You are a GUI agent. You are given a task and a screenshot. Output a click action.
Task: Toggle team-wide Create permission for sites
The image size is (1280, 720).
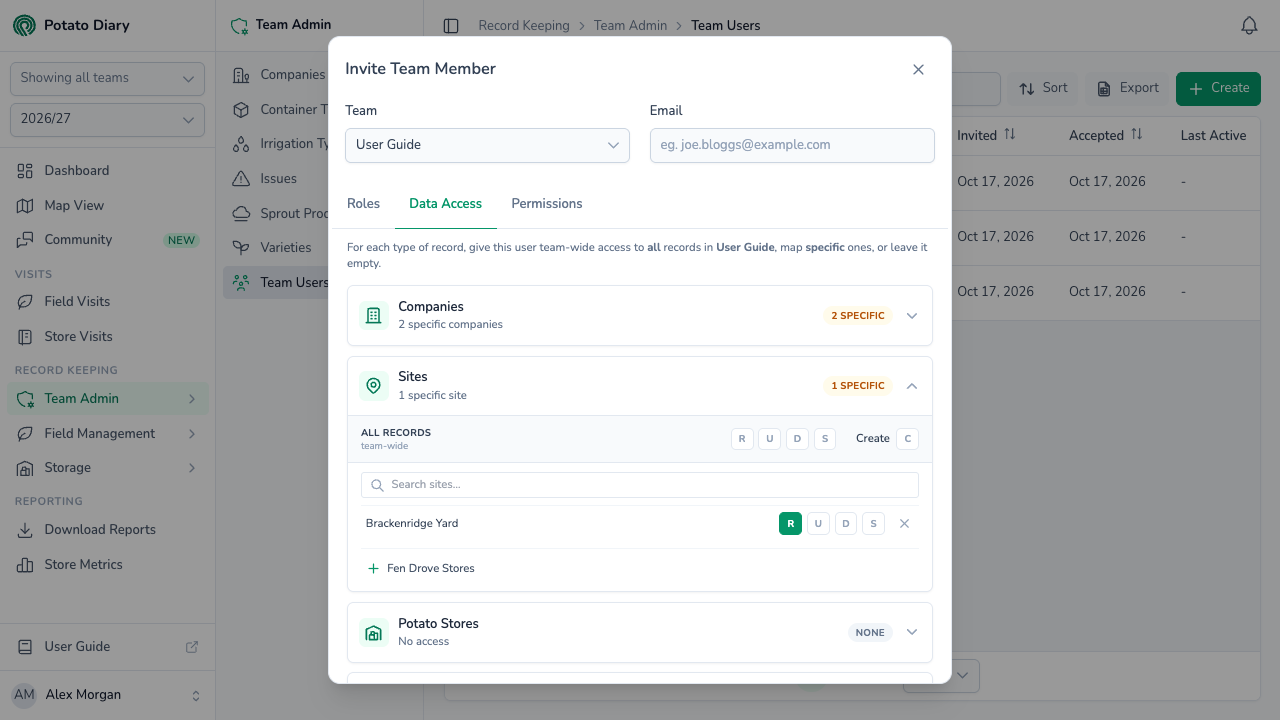[907, 439]
